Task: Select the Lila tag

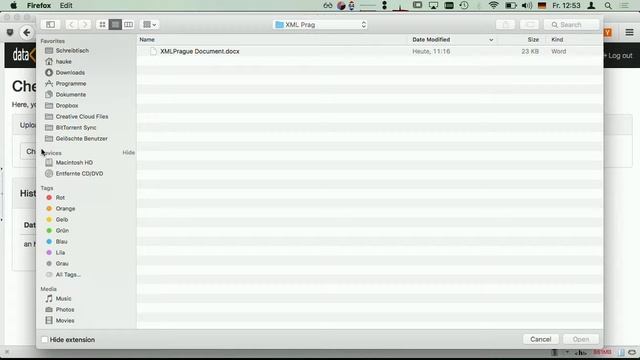Action: (60, 253)
